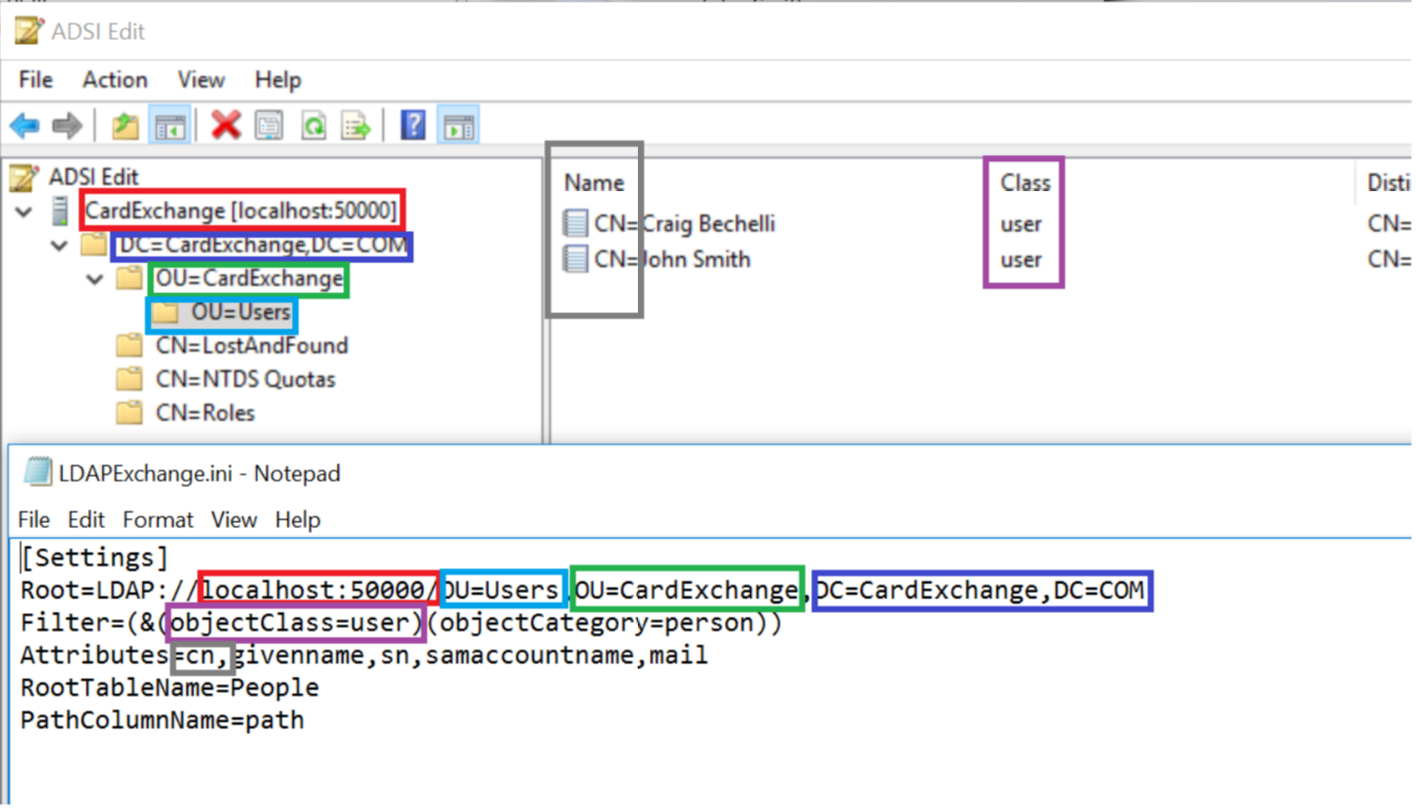Click the Filter= line in Notepad

tap(401, 623)
